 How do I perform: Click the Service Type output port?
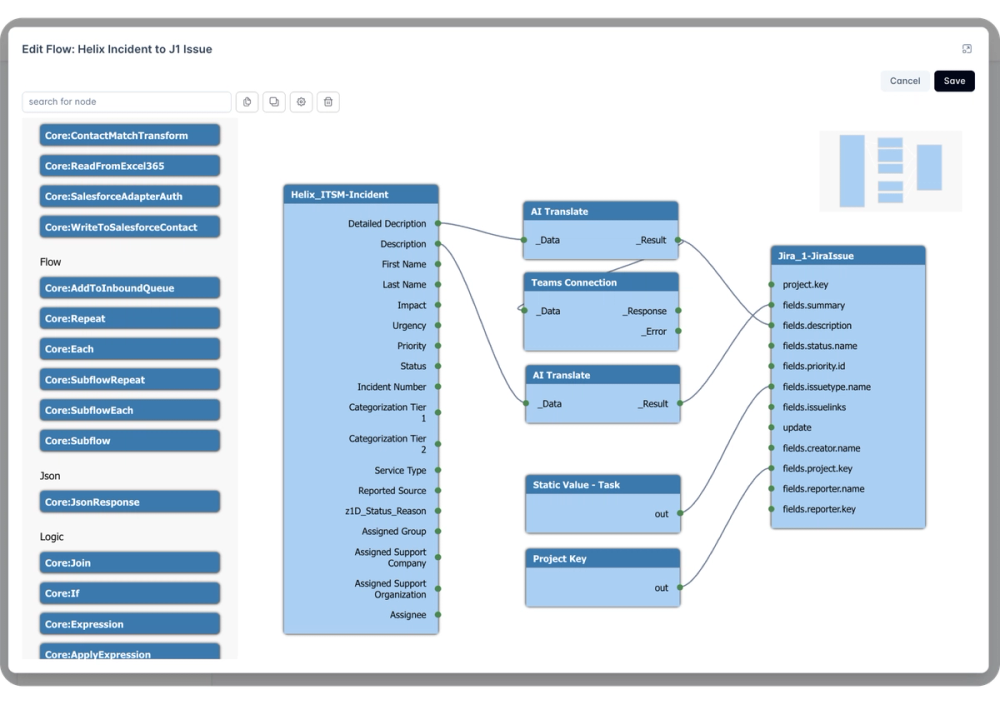click(438, 470)
